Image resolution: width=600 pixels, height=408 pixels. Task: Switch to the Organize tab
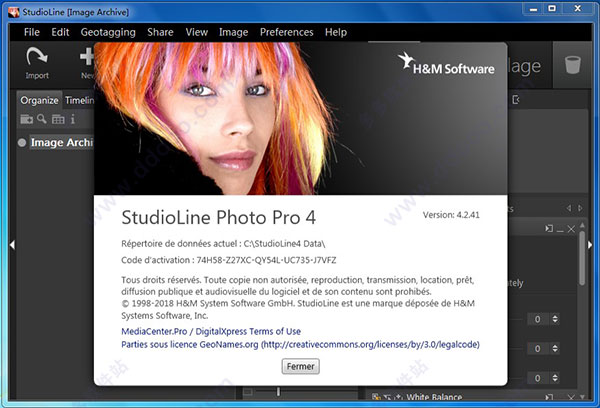(39, 100)
